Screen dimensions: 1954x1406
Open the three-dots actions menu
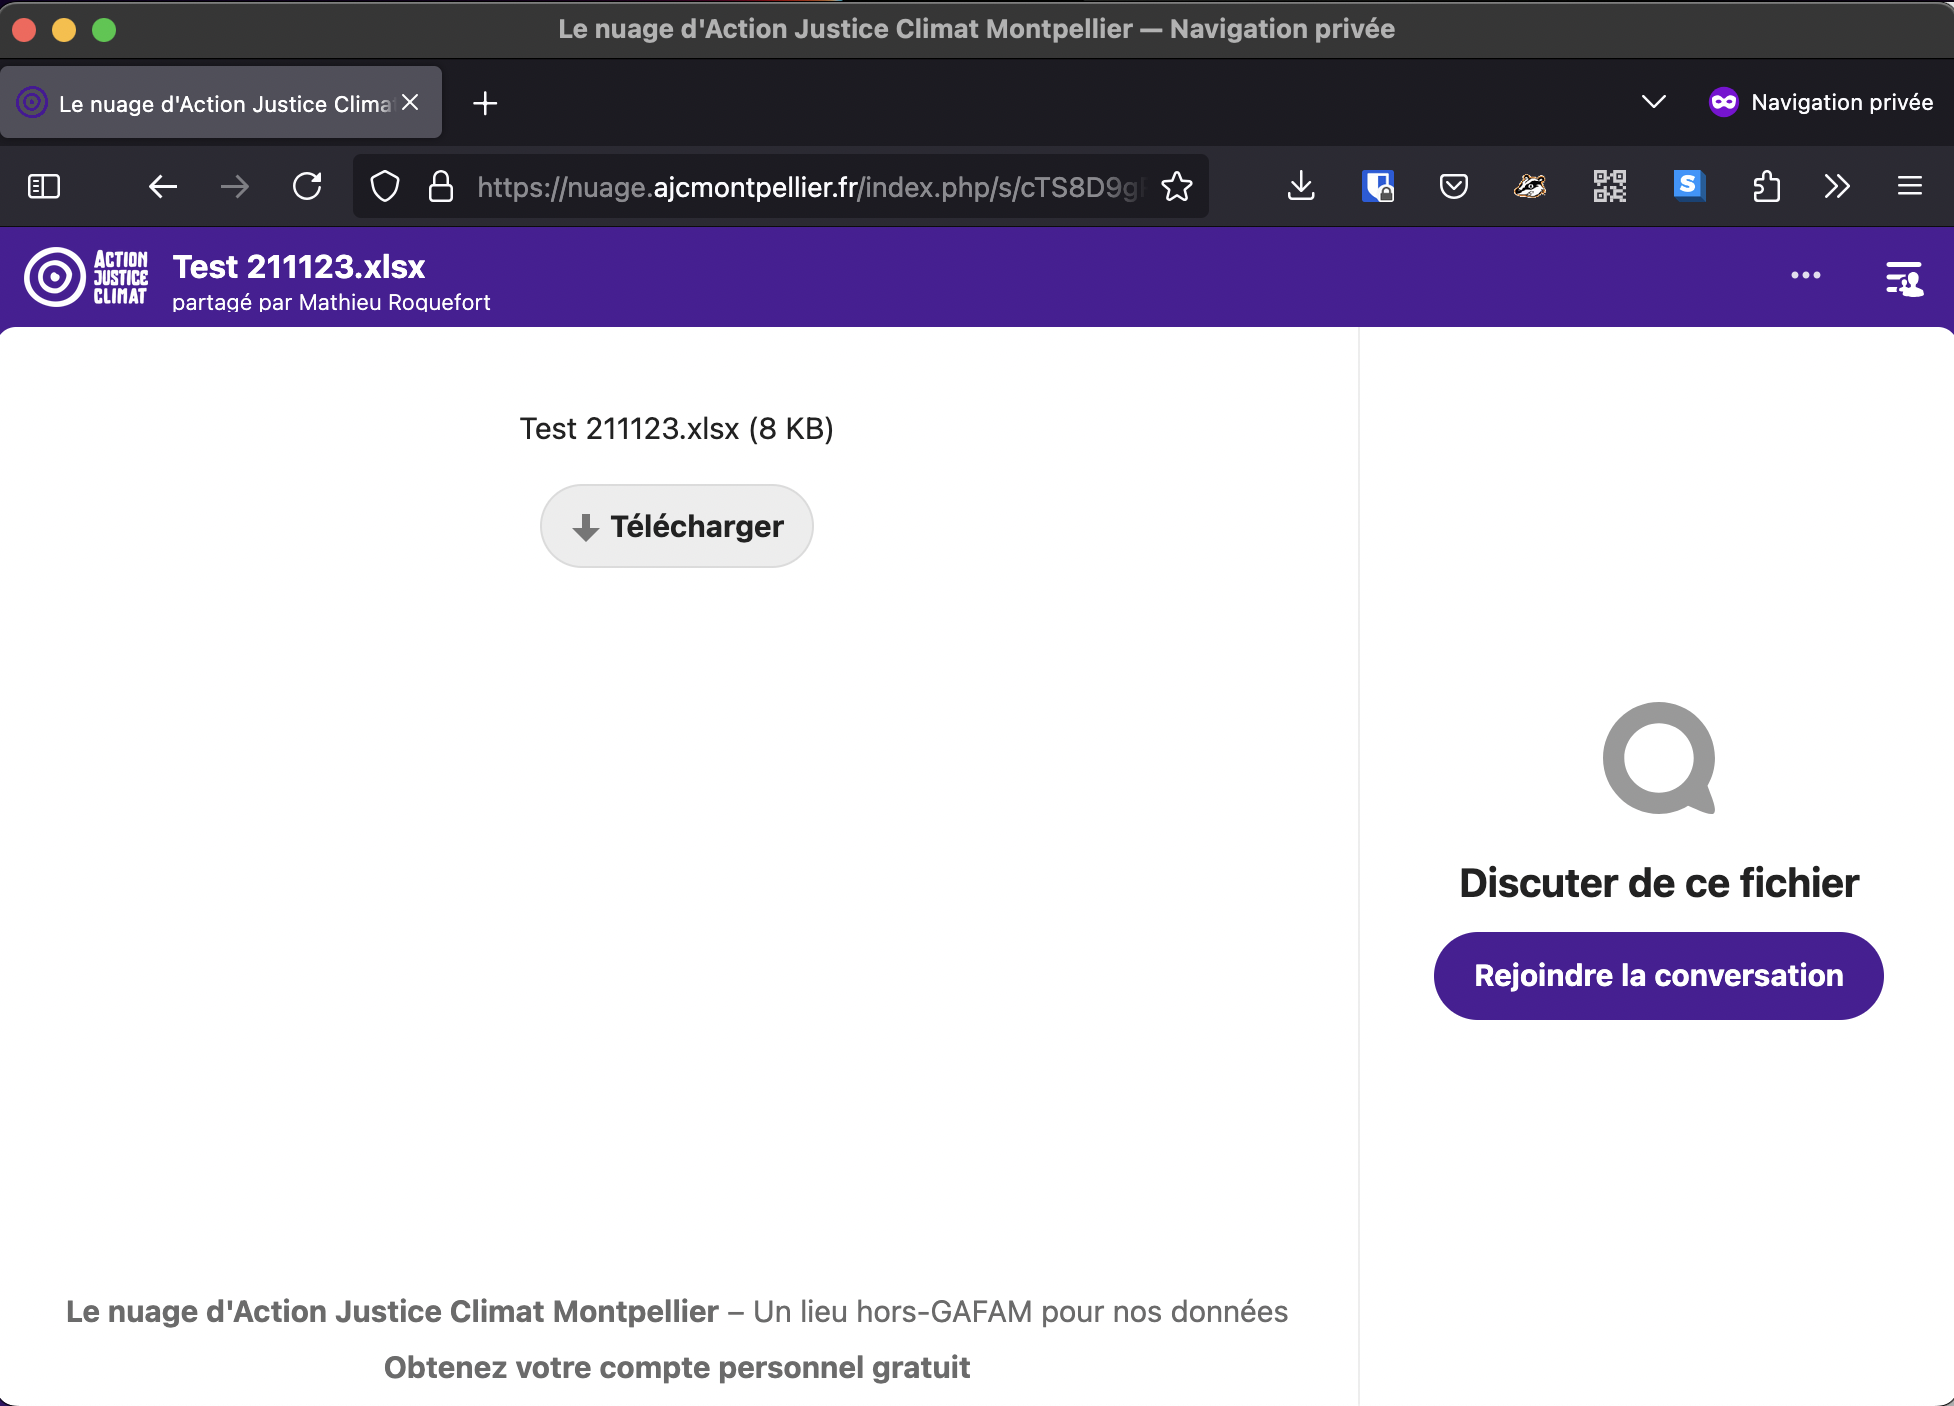(1805, 275)
